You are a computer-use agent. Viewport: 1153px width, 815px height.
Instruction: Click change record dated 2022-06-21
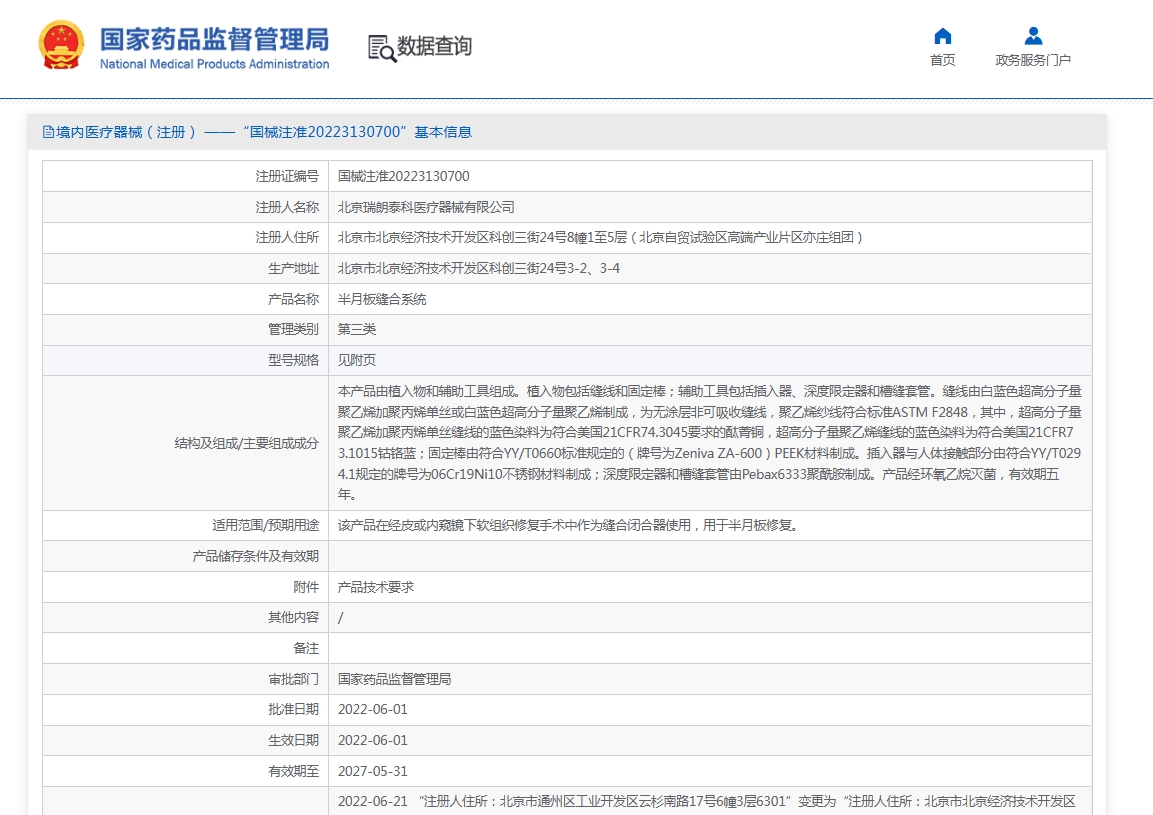(707, 801)
